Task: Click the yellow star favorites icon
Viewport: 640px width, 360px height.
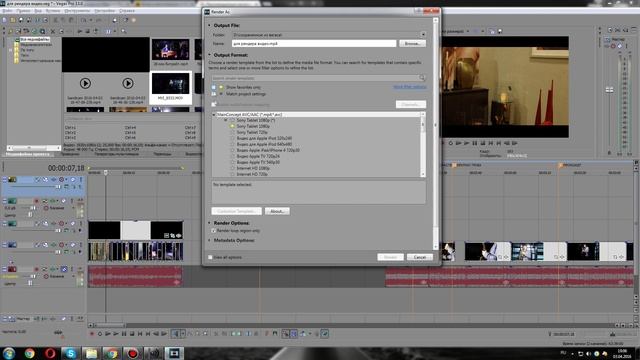Action: 221,87
